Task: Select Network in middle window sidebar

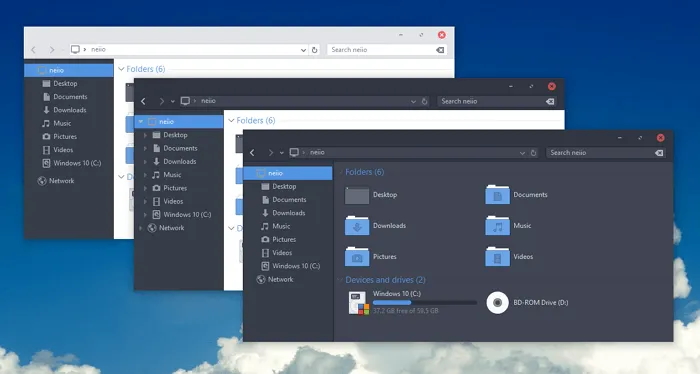Action: (166, 228)
